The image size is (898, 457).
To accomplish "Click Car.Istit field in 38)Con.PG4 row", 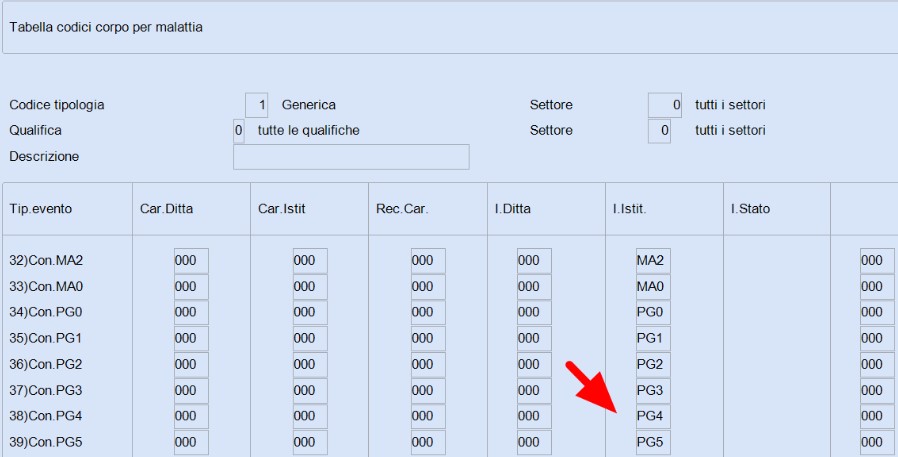I will point(310,416).
